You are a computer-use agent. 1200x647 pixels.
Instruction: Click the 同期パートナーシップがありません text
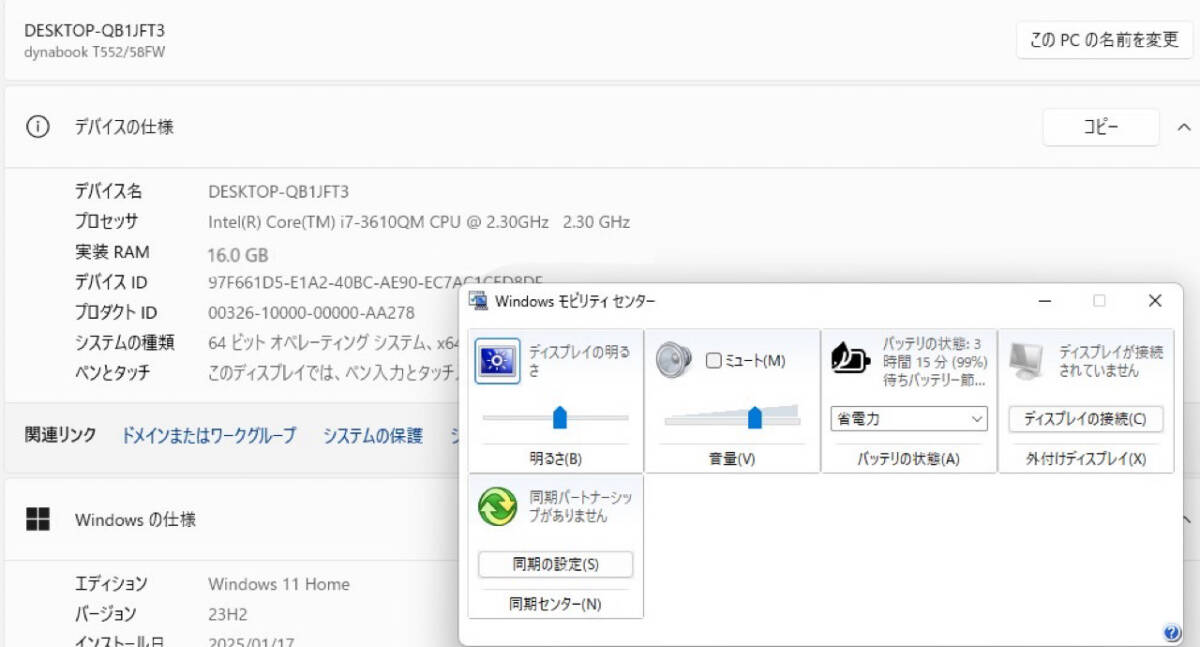581,506
